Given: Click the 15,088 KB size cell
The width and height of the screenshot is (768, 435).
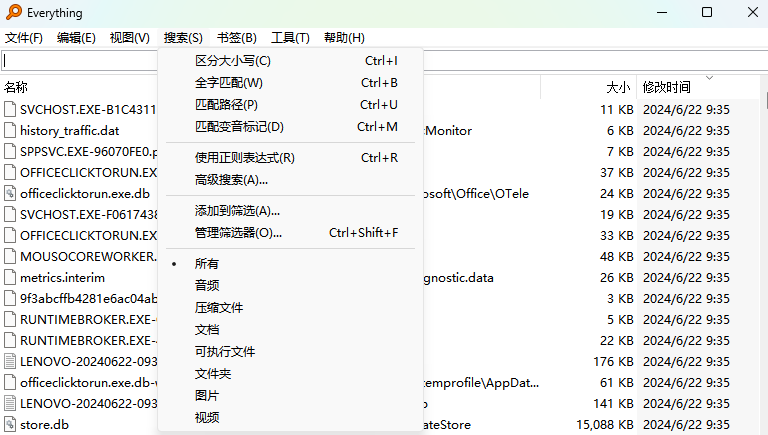Looking at the screenshot, I should pyautogui.click(x=605, y=425).
